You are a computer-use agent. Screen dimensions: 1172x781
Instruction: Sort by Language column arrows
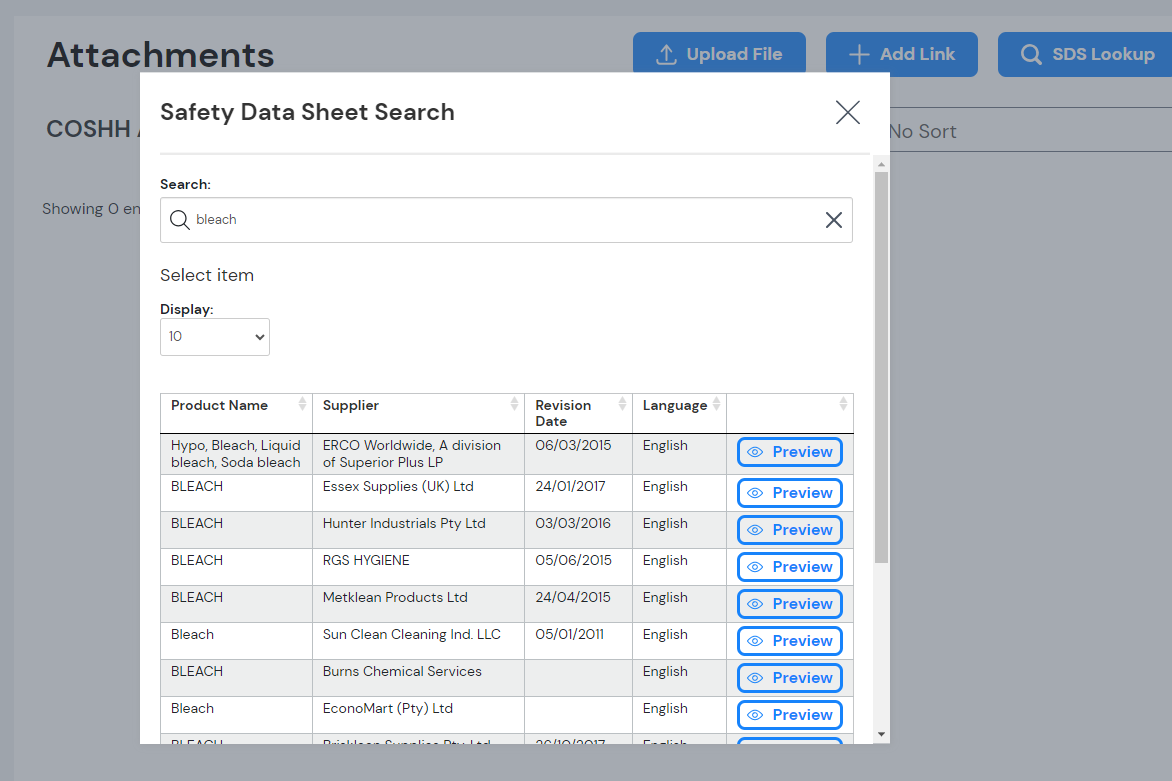point(716,404)
